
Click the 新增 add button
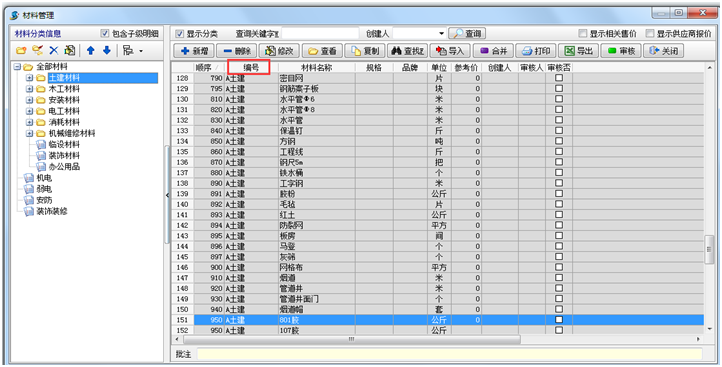point(194,51)
